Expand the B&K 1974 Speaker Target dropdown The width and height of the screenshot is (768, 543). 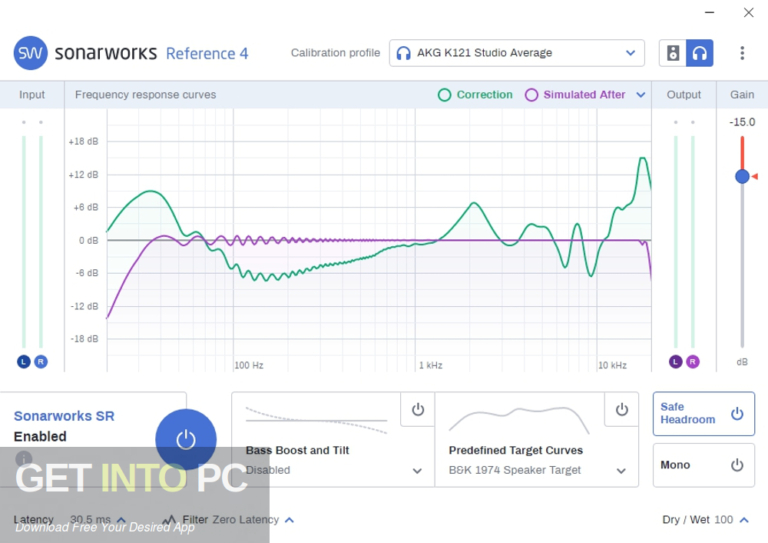click(621, 471)
